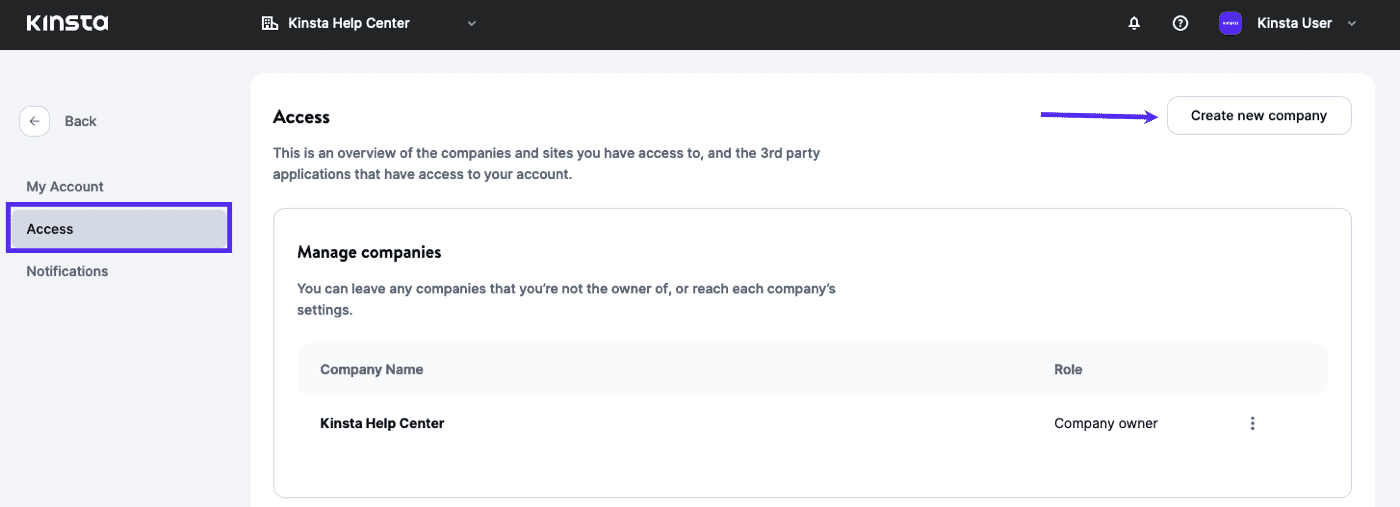Go to My Account in sidebar
1400x507 pixels.
[65, 187]
